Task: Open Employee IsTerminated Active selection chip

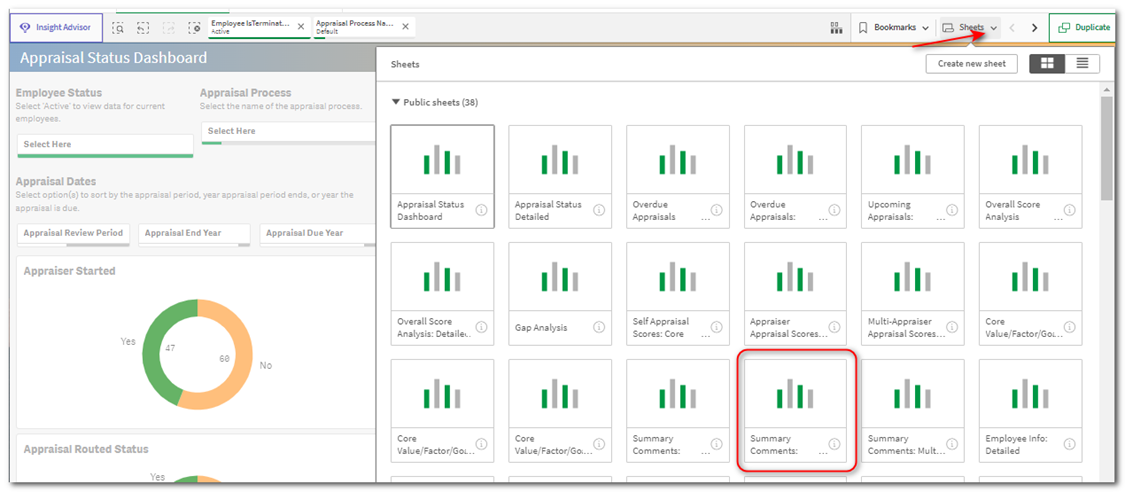Action: [250, 27]
